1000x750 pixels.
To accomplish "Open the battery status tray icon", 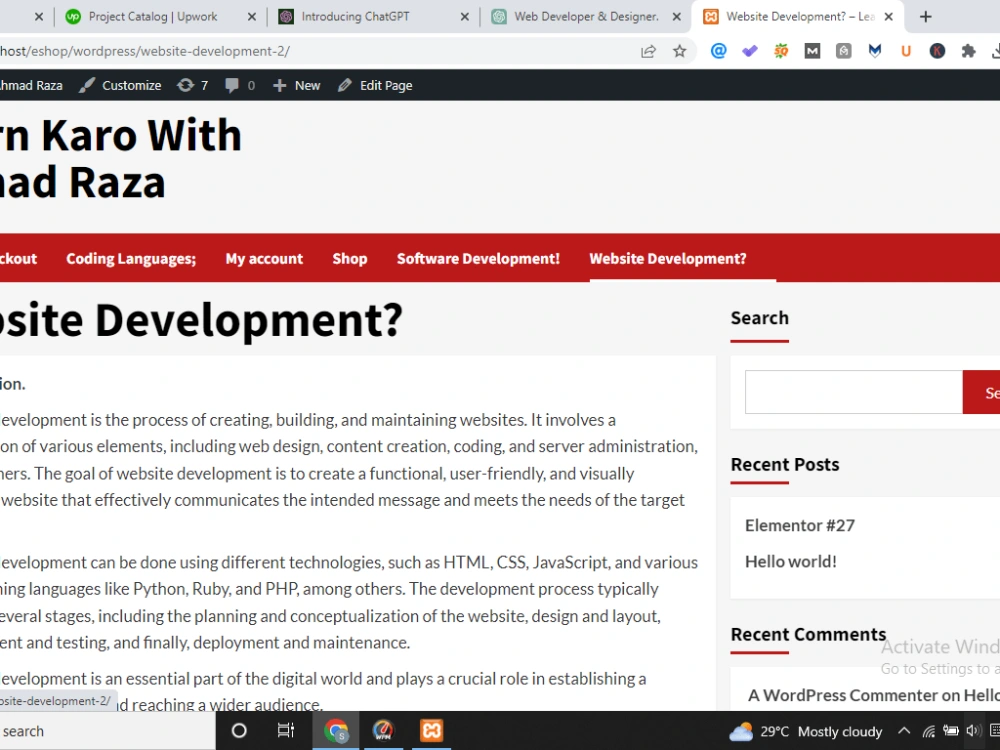I will tap(951, 731).
